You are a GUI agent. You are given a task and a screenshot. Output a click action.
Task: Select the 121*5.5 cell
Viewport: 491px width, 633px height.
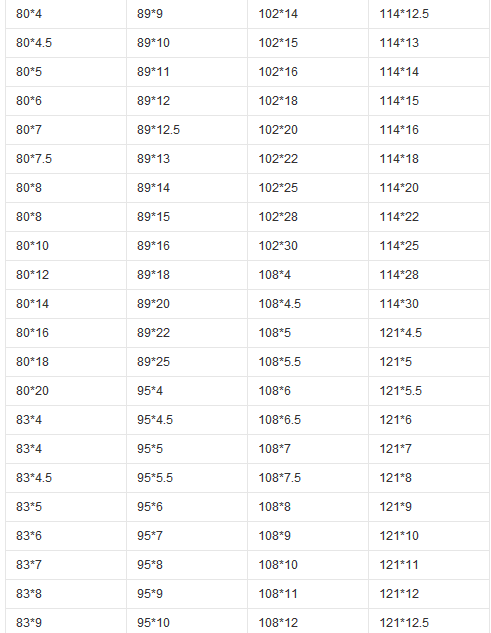429,391
